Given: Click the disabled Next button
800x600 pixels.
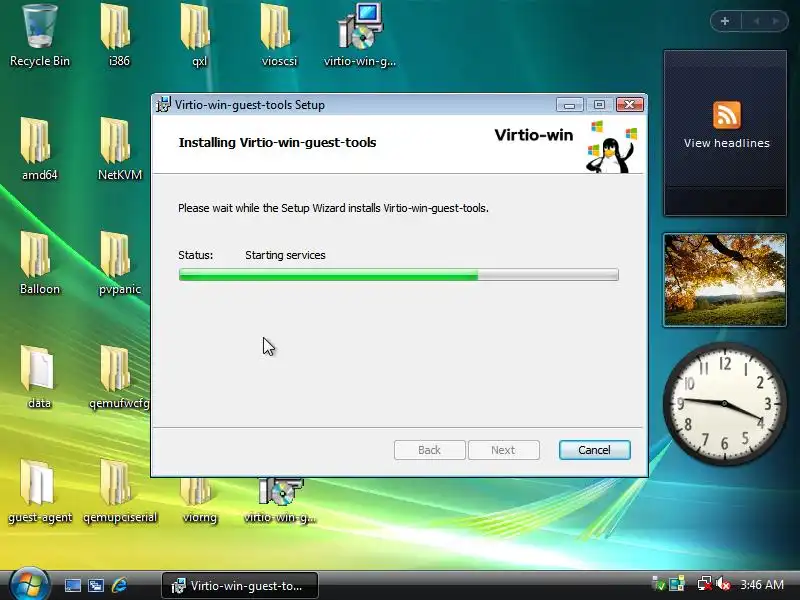Looking at the screenshot, I should (x=504, y=450).
